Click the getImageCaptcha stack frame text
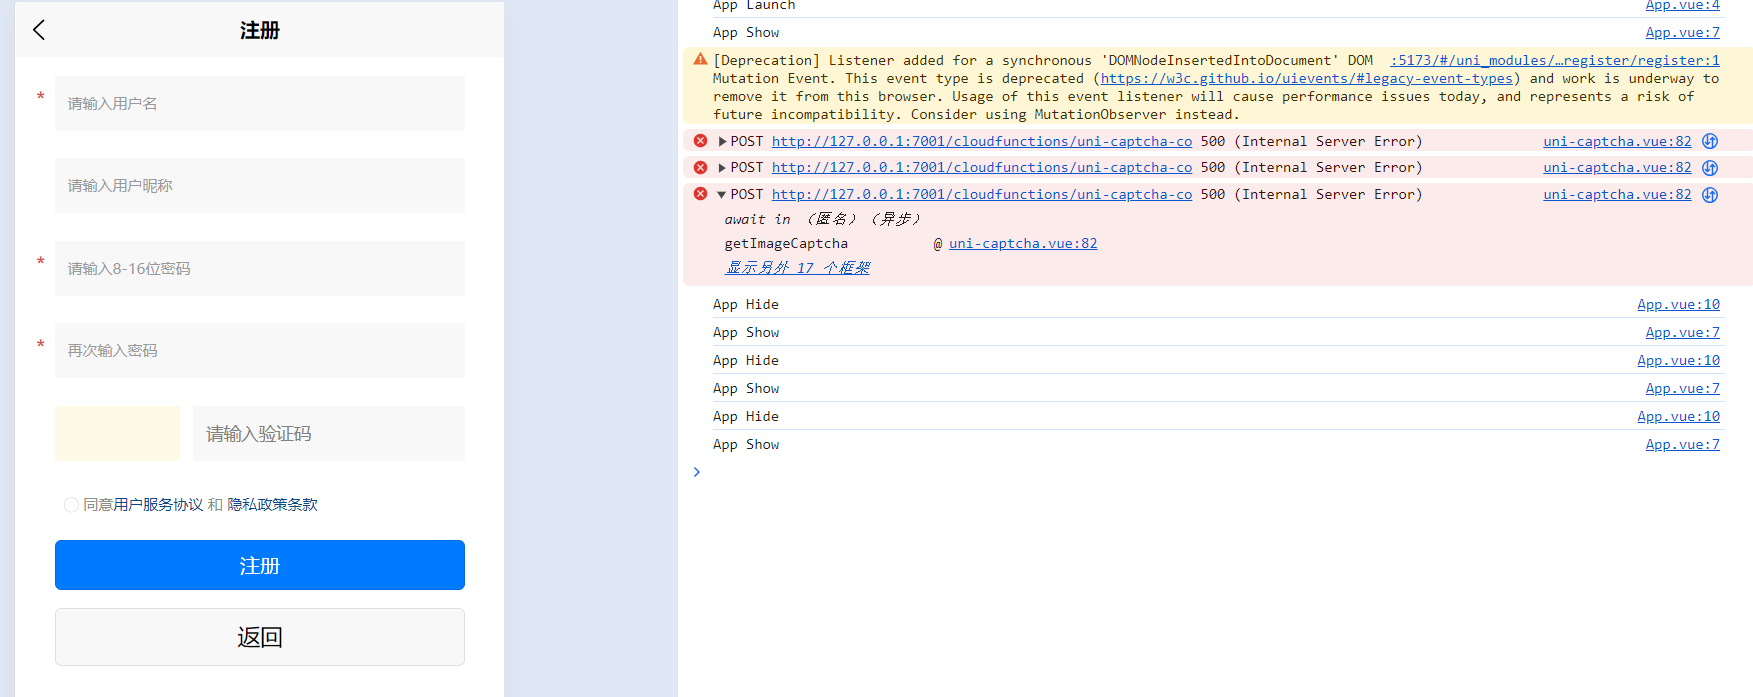The height and width of the screenshot is (697, 1753). tap(786, 243)
